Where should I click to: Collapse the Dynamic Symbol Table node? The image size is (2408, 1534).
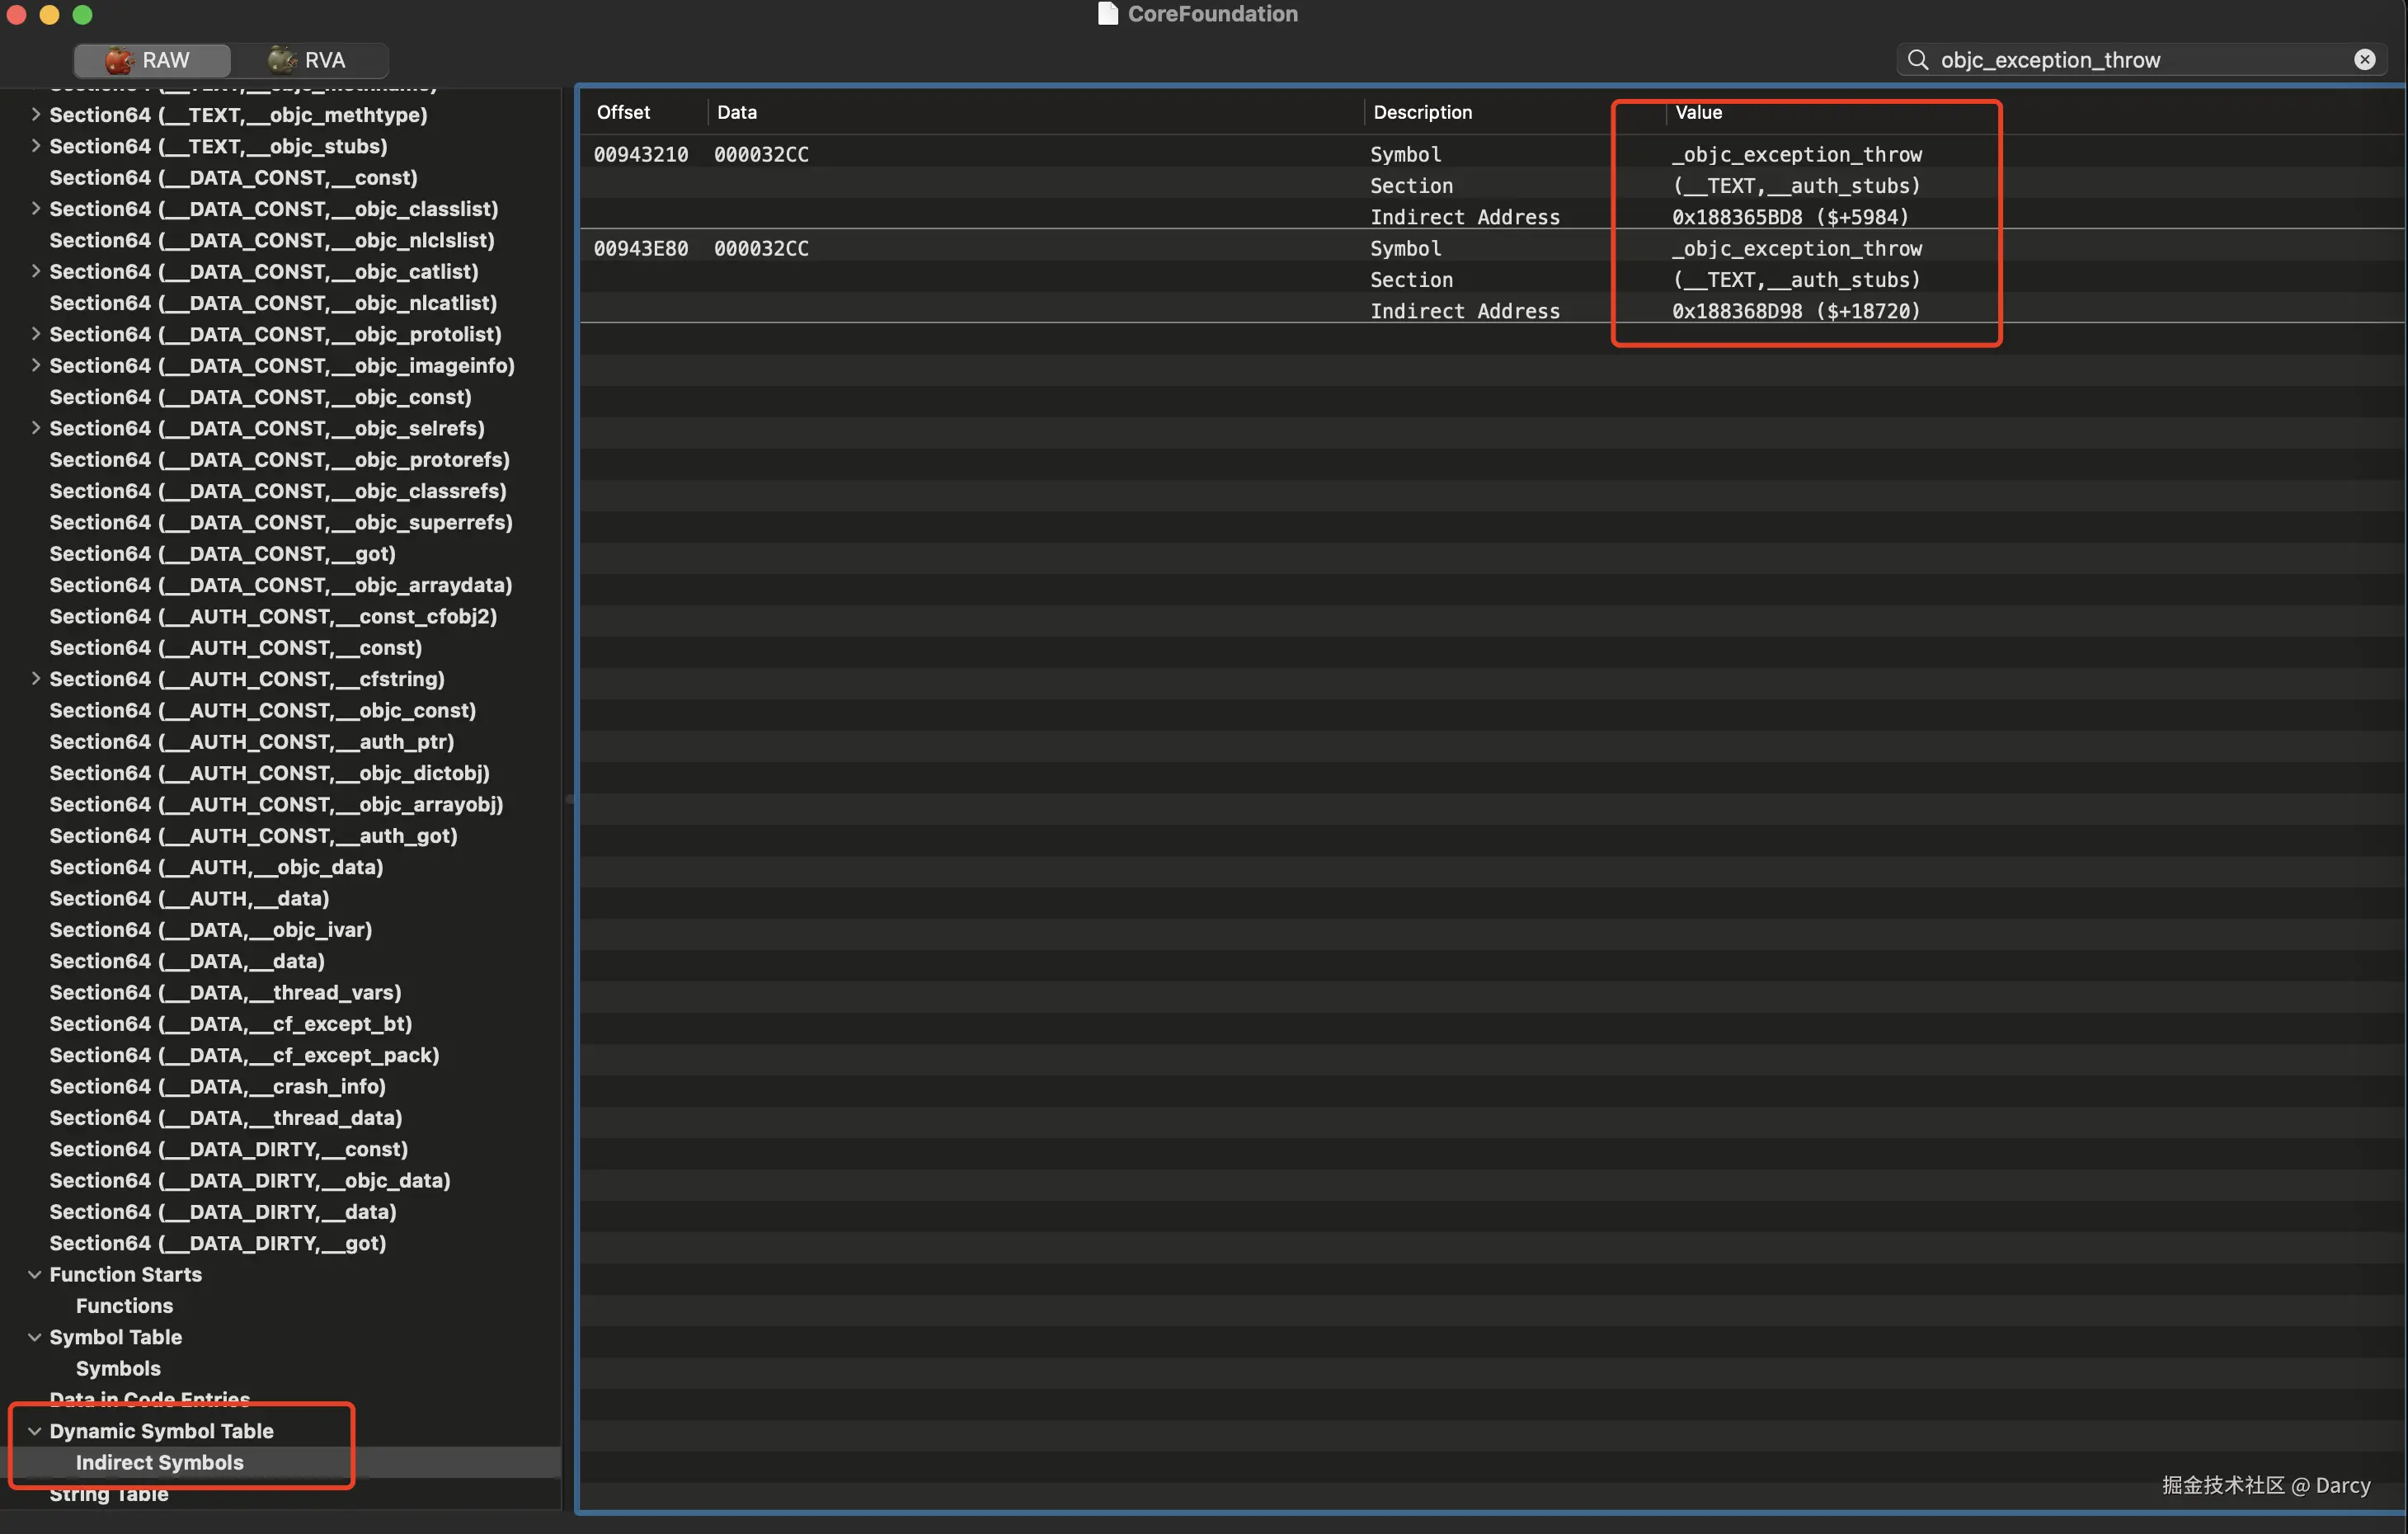tap(35, 1431)
